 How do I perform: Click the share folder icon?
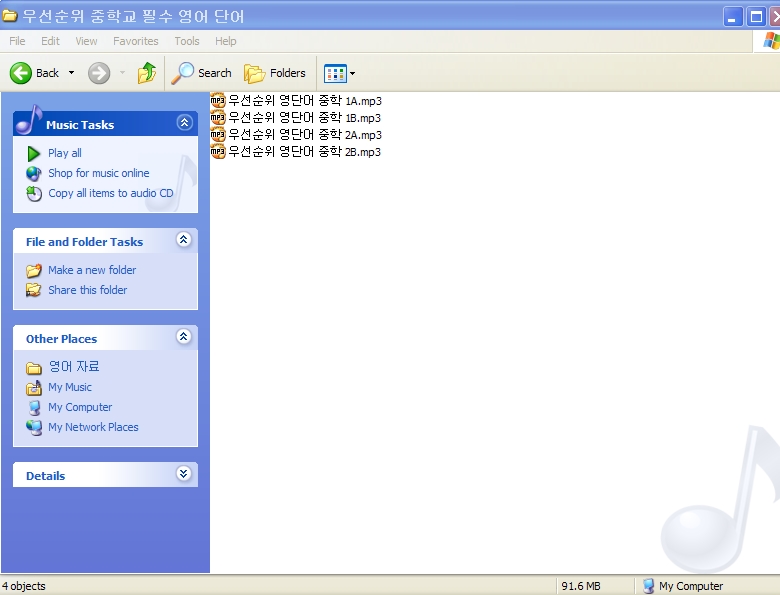tap(33, 290)
